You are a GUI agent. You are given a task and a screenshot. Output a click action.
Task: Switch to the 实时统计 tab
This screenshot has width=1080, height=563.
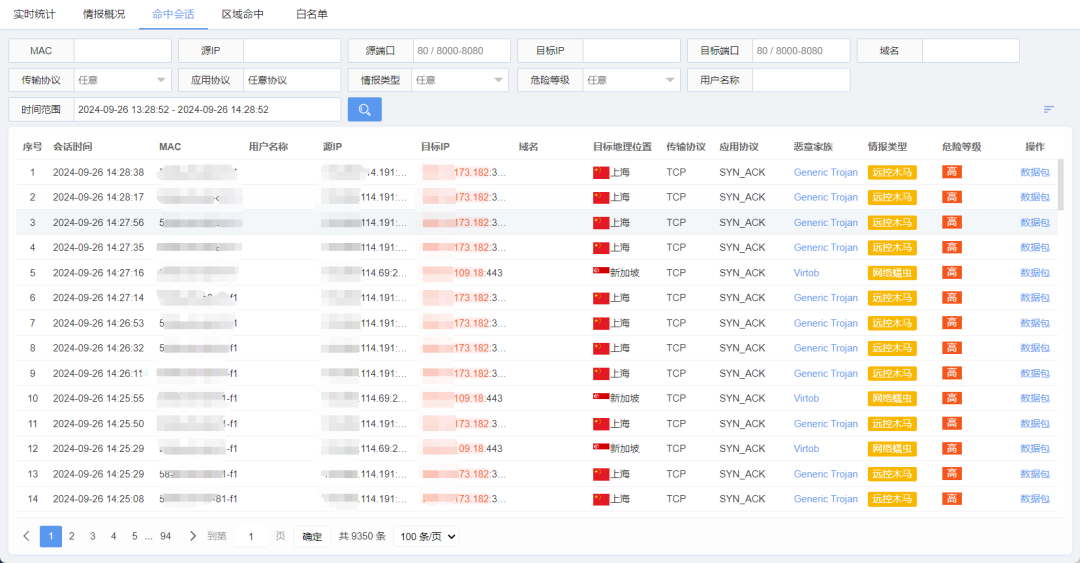click(x=34, y=15)
